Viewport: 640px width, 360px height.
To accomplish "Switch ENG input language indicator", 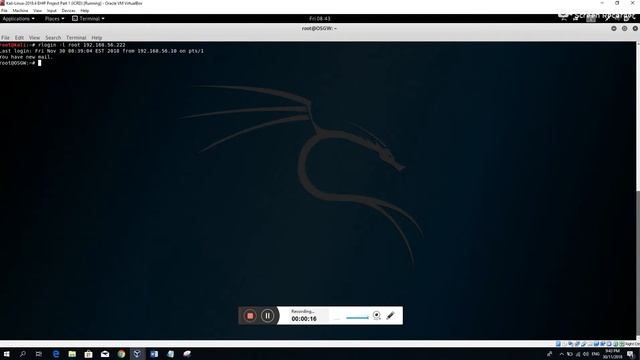I will (x=596, y=354).
